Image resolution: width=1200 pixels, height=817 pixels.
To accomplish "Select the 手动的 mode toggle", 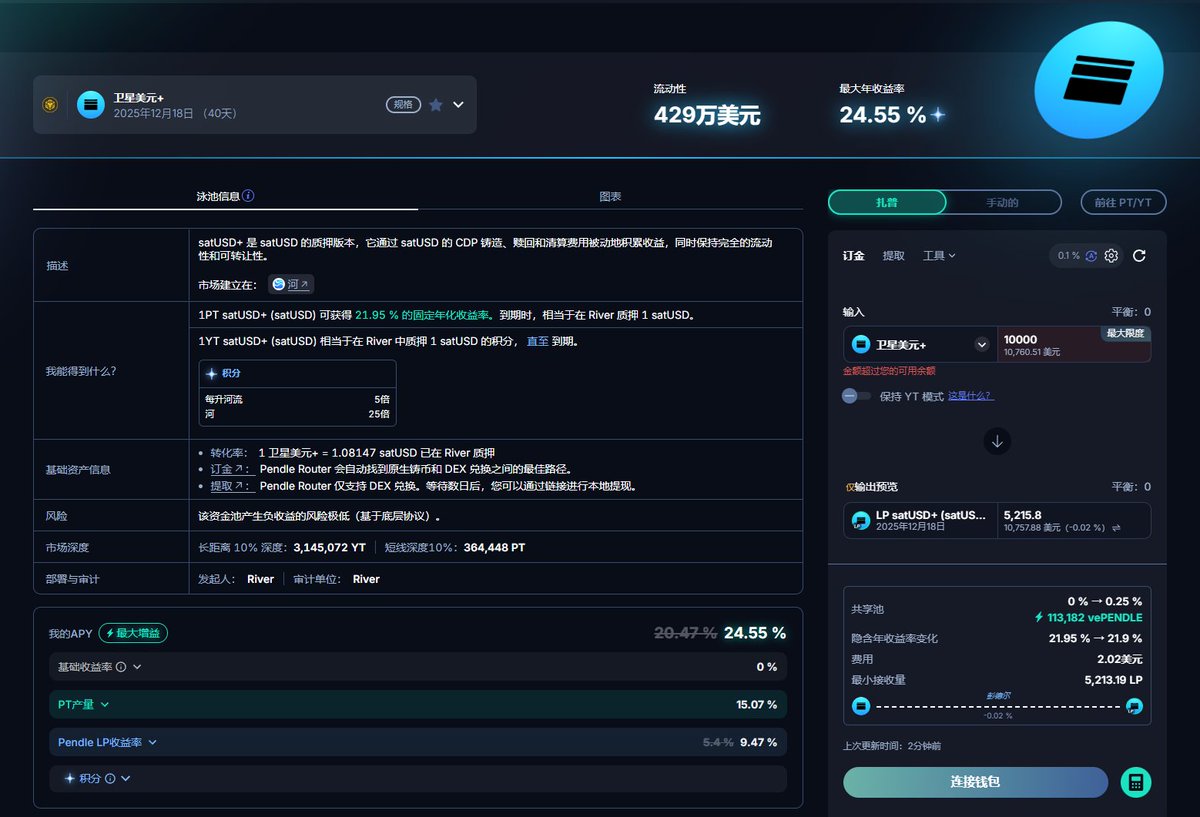I will tap(1002, 202).
